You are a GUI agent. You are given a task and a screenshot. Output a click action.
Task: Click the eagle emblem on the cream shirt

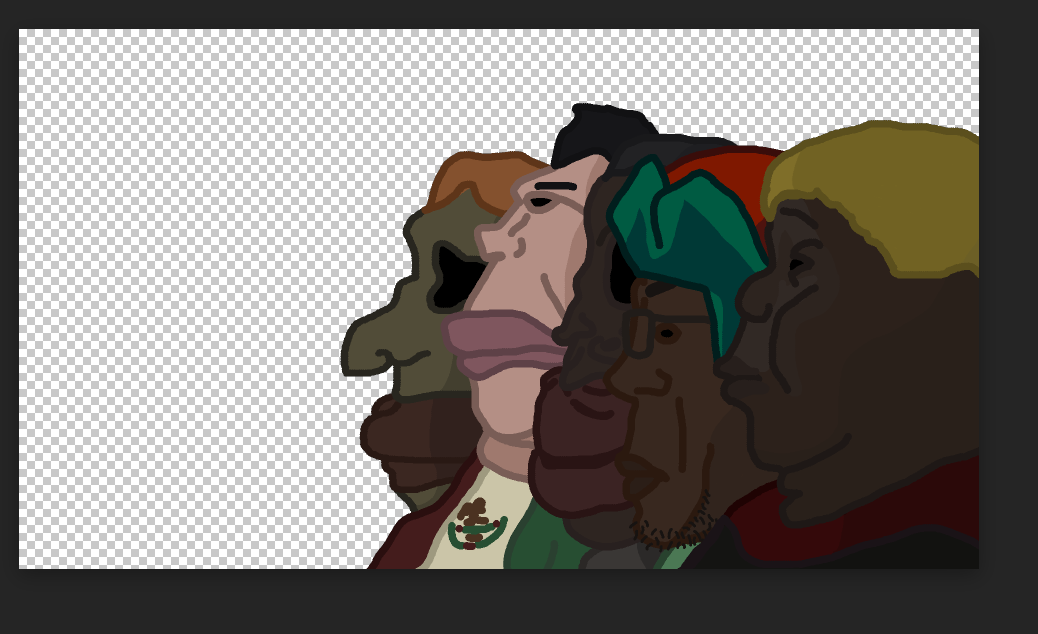476,525
